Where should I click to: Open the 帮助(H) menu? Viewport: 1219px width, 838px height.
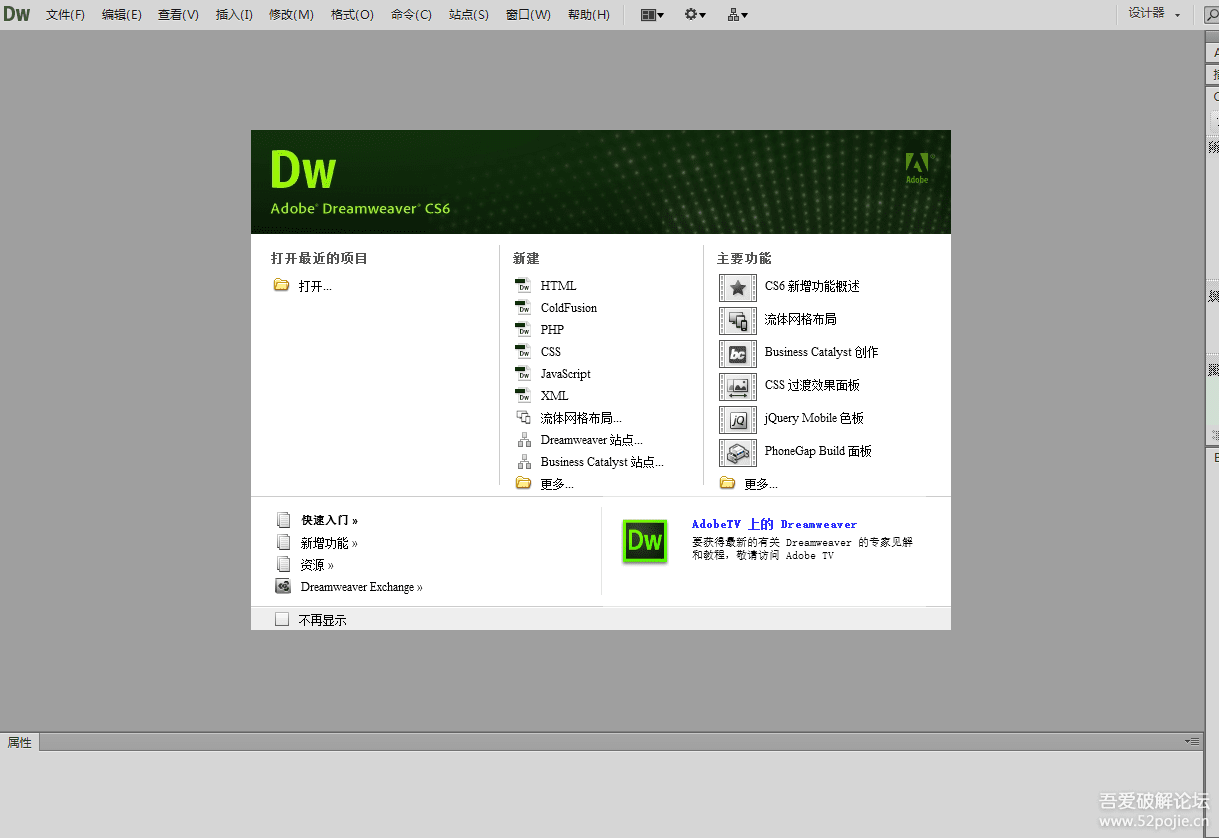point(589,15)
